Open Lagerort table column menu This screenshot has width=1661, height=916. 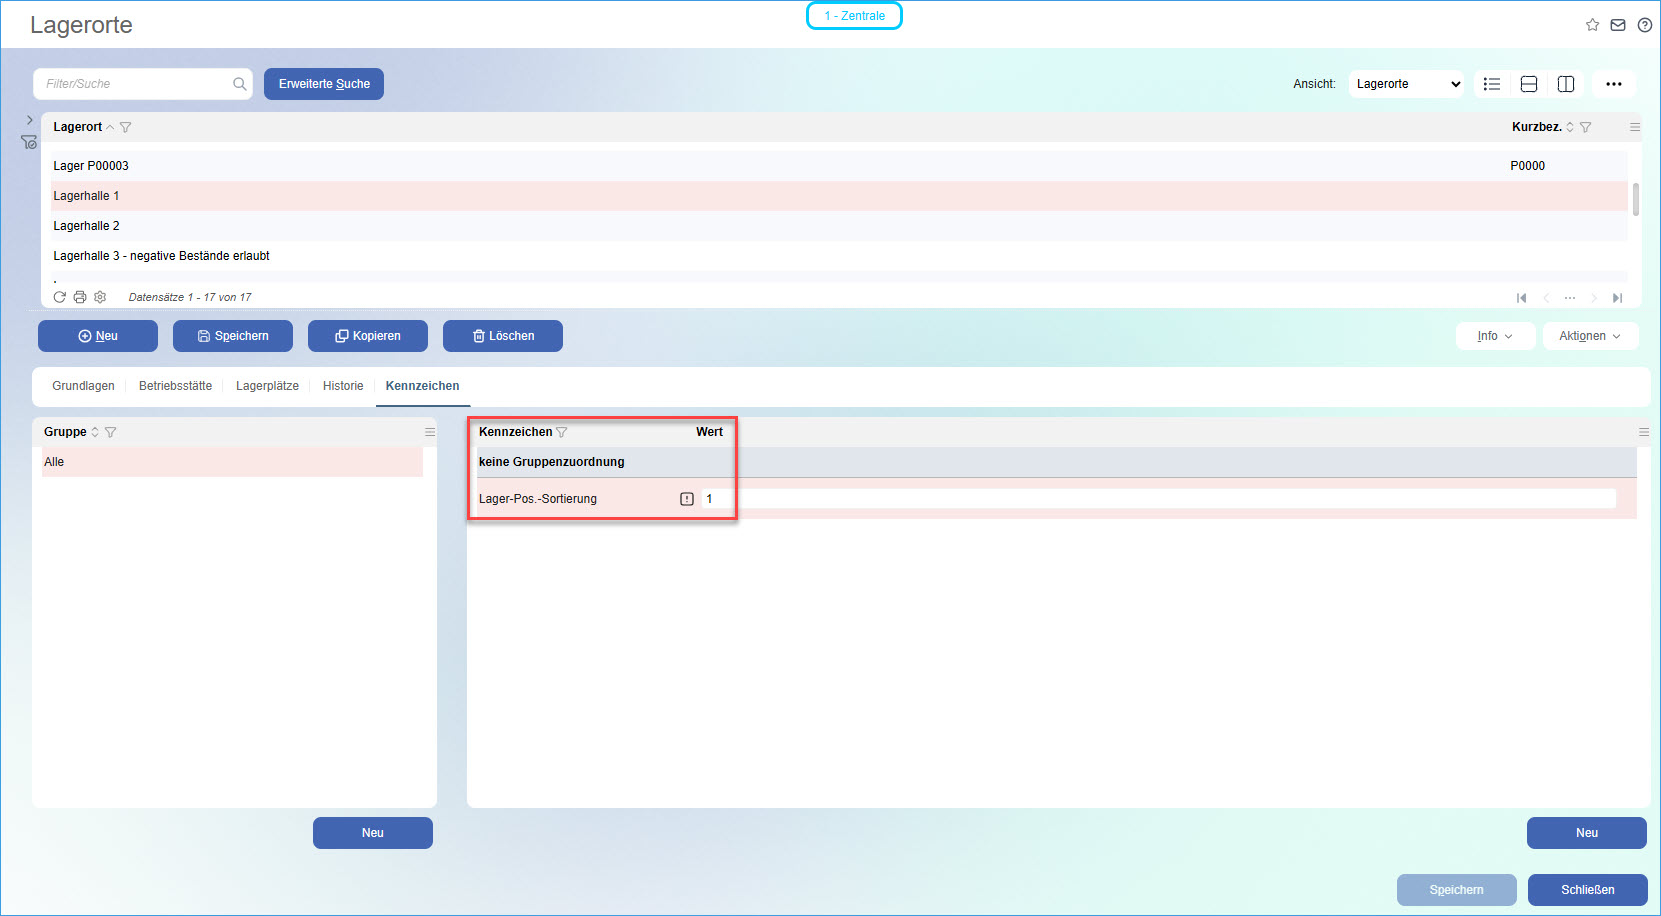click(1635, 127)
